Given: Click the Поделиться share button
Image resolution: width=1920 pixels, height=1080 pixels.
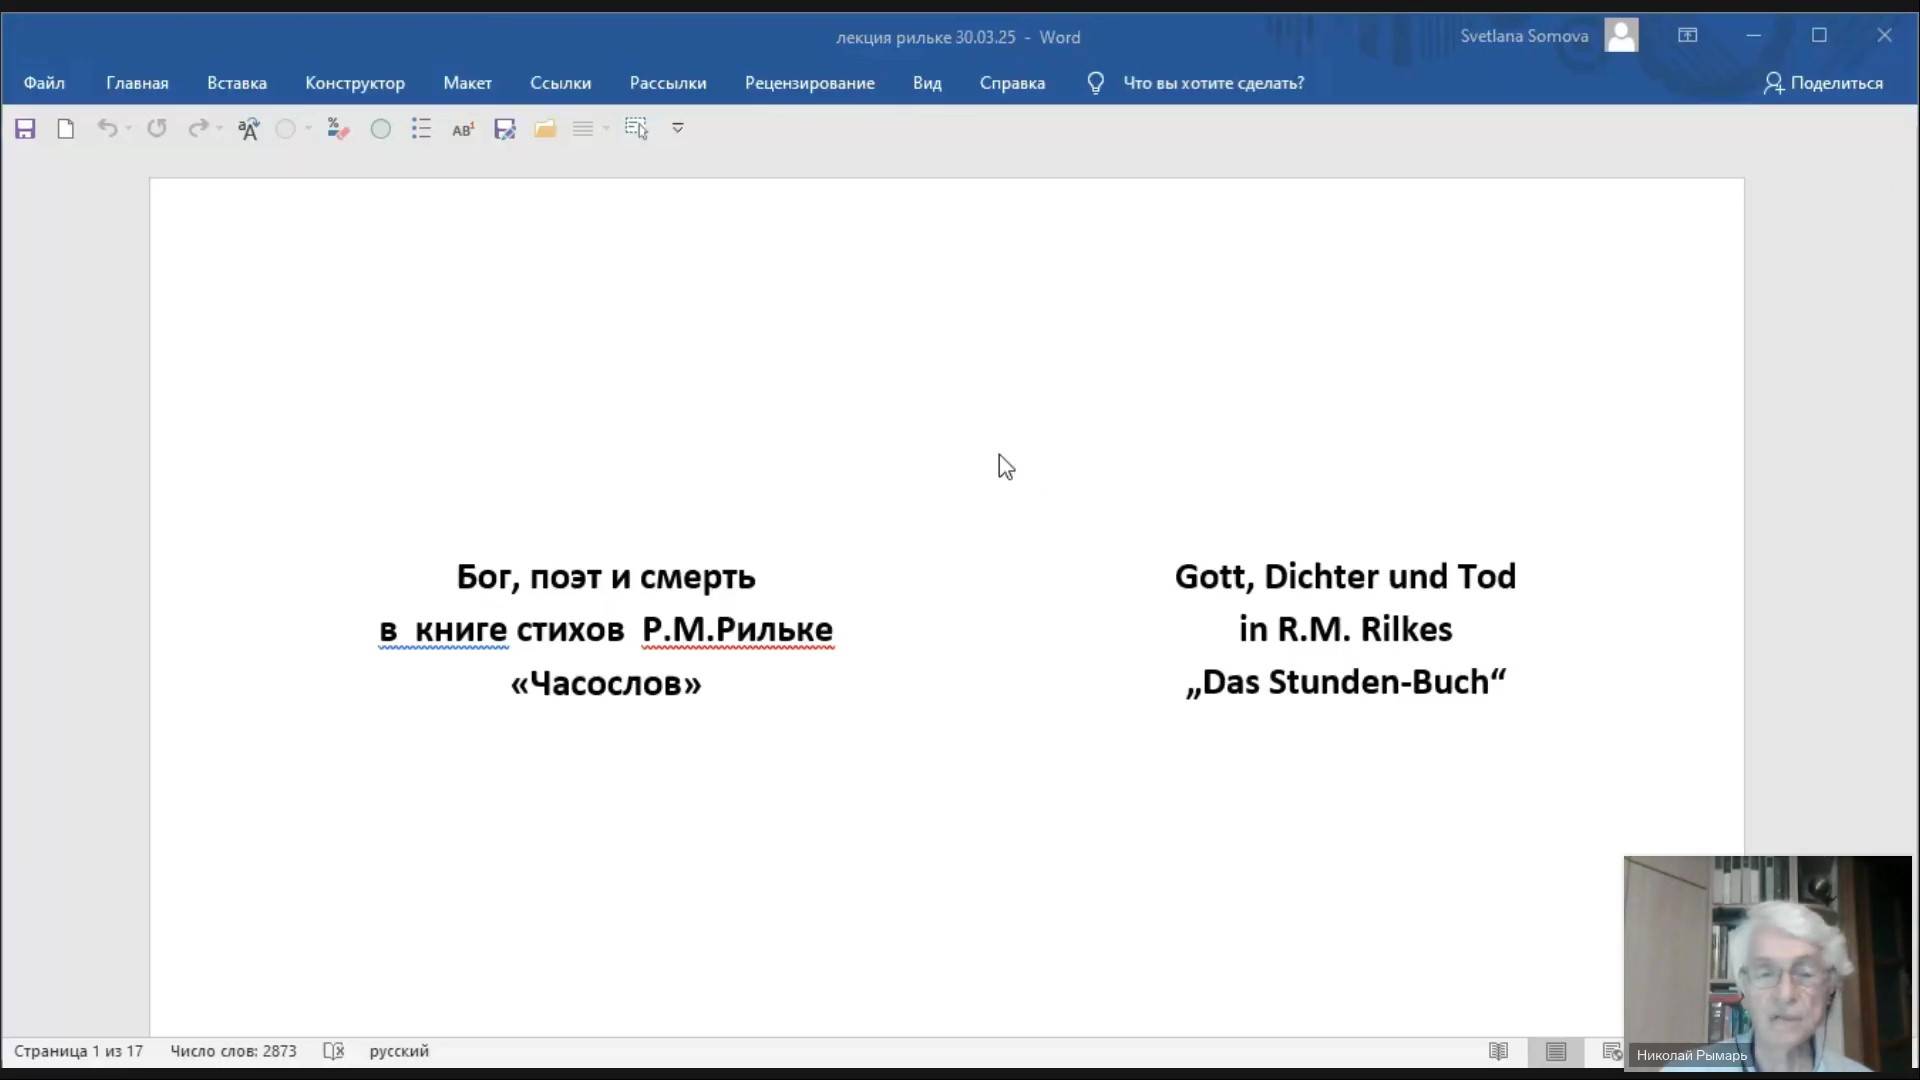Looking at the screenshot, I should [x=1824, y=83].
